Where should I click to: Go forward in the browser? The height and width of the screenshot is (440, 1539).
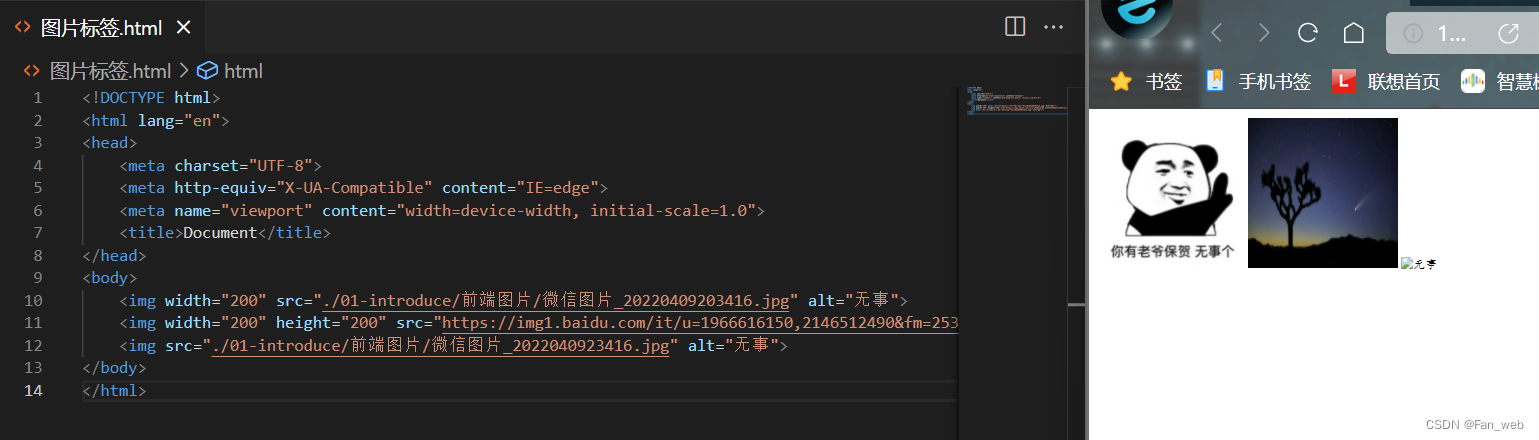tap(1263, 33)
